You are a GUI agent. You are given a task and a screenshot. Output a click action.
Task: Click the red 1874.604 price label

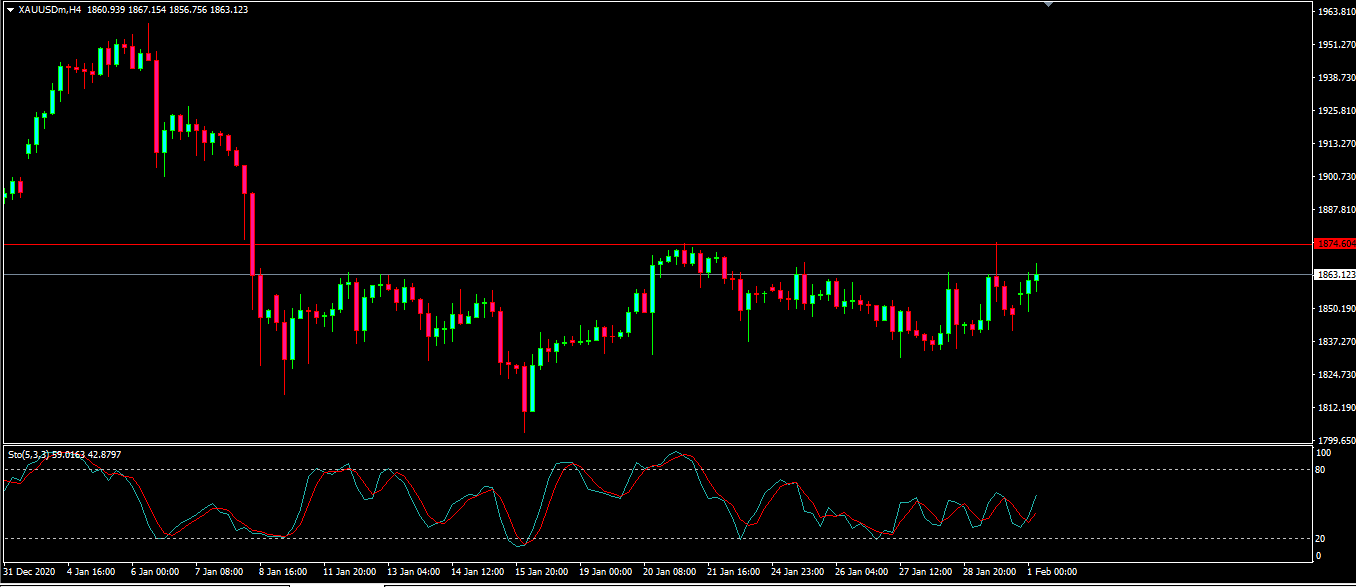click(x=1335, y=243)
